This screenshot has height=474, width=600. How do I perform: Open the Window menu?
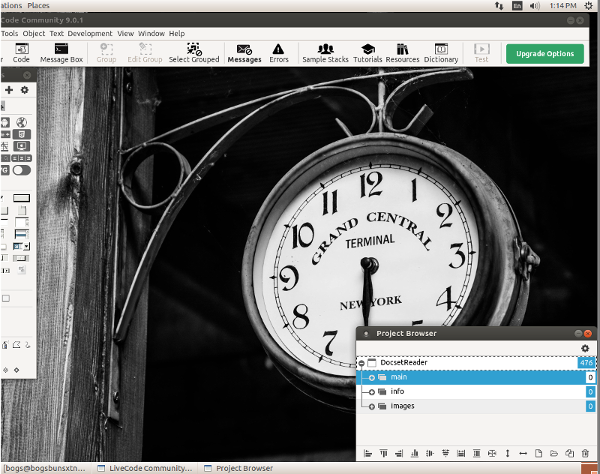pyautogui.click(x=152, y=33)
